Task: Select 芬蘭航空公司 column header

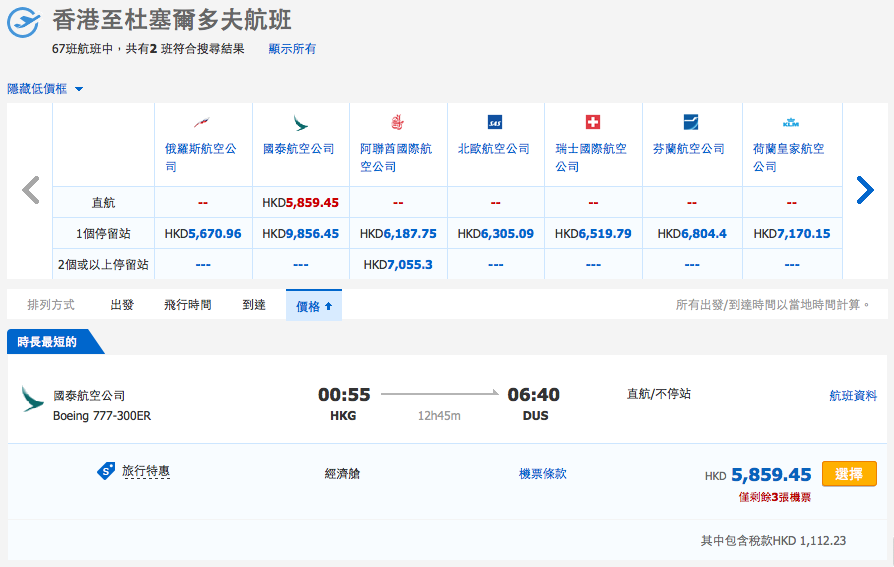Action: pyautogui.click(x=689, y=149)
